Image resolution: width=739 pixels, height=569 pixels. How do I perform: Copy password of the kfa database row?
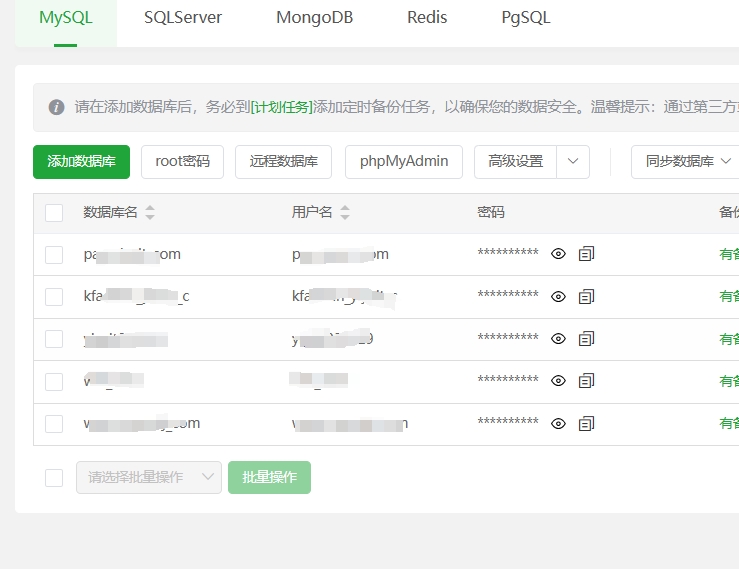586,297
